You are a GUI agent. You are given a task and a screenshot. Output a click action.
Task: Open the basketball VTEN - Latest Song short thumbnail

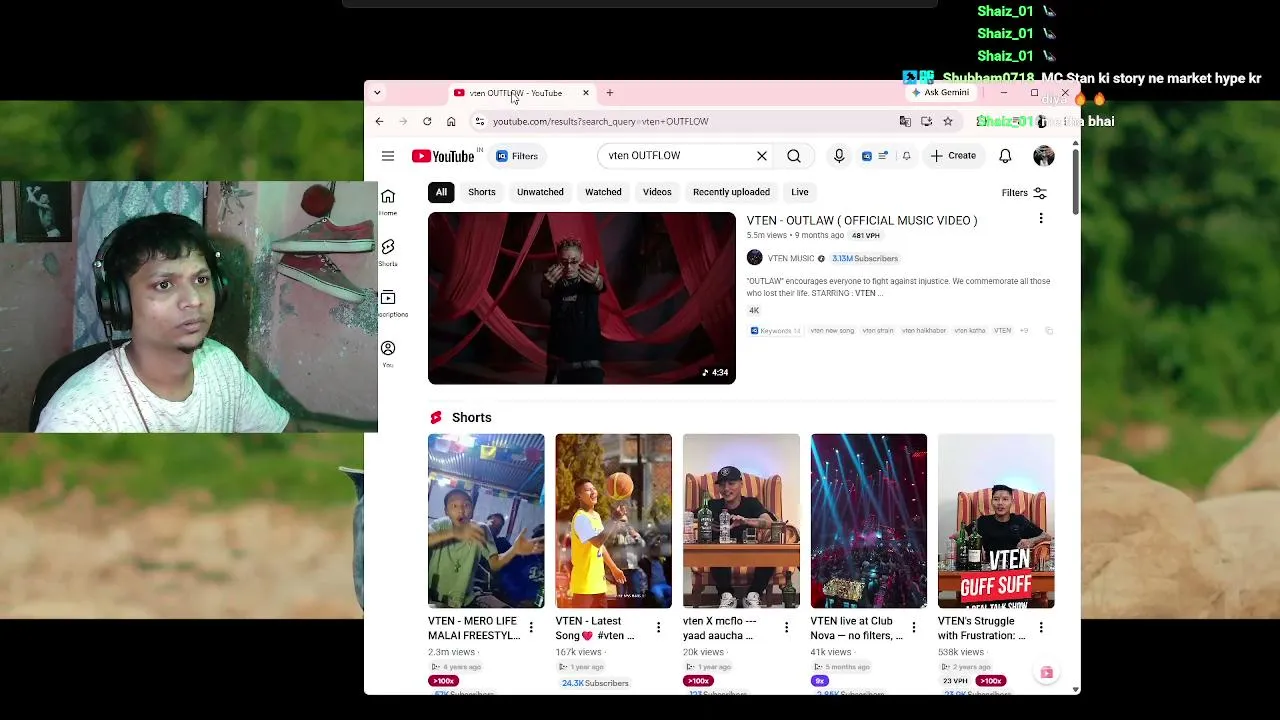pyautogui.click(x=614, y=521)
